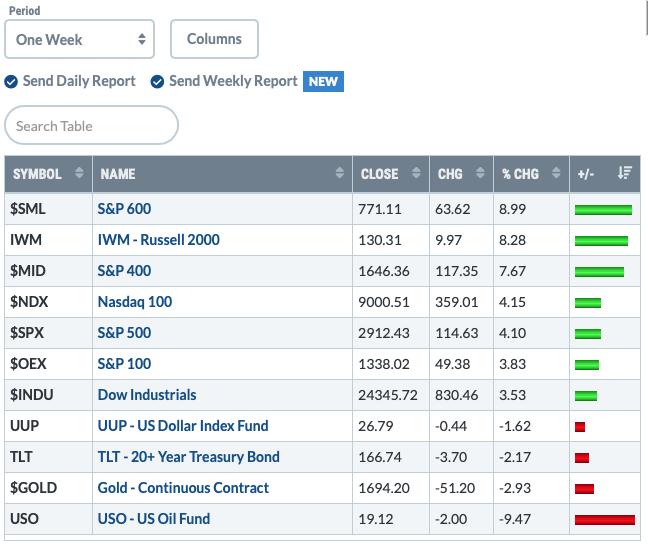648x545 pixels.
Task: Click the percent change value -2.17
Action: click(515, 457)
